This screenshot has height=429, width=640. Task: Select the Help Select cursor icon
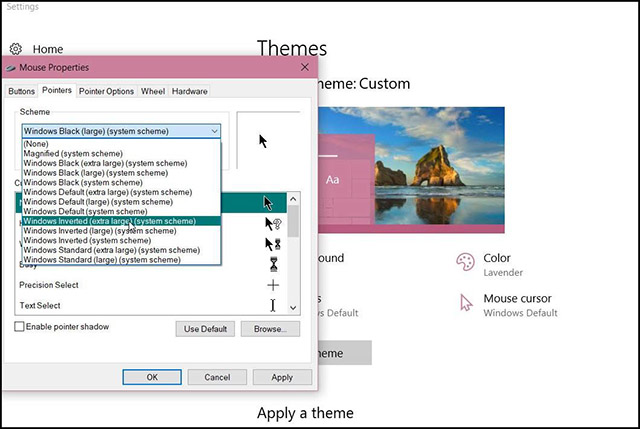point(272,223)
